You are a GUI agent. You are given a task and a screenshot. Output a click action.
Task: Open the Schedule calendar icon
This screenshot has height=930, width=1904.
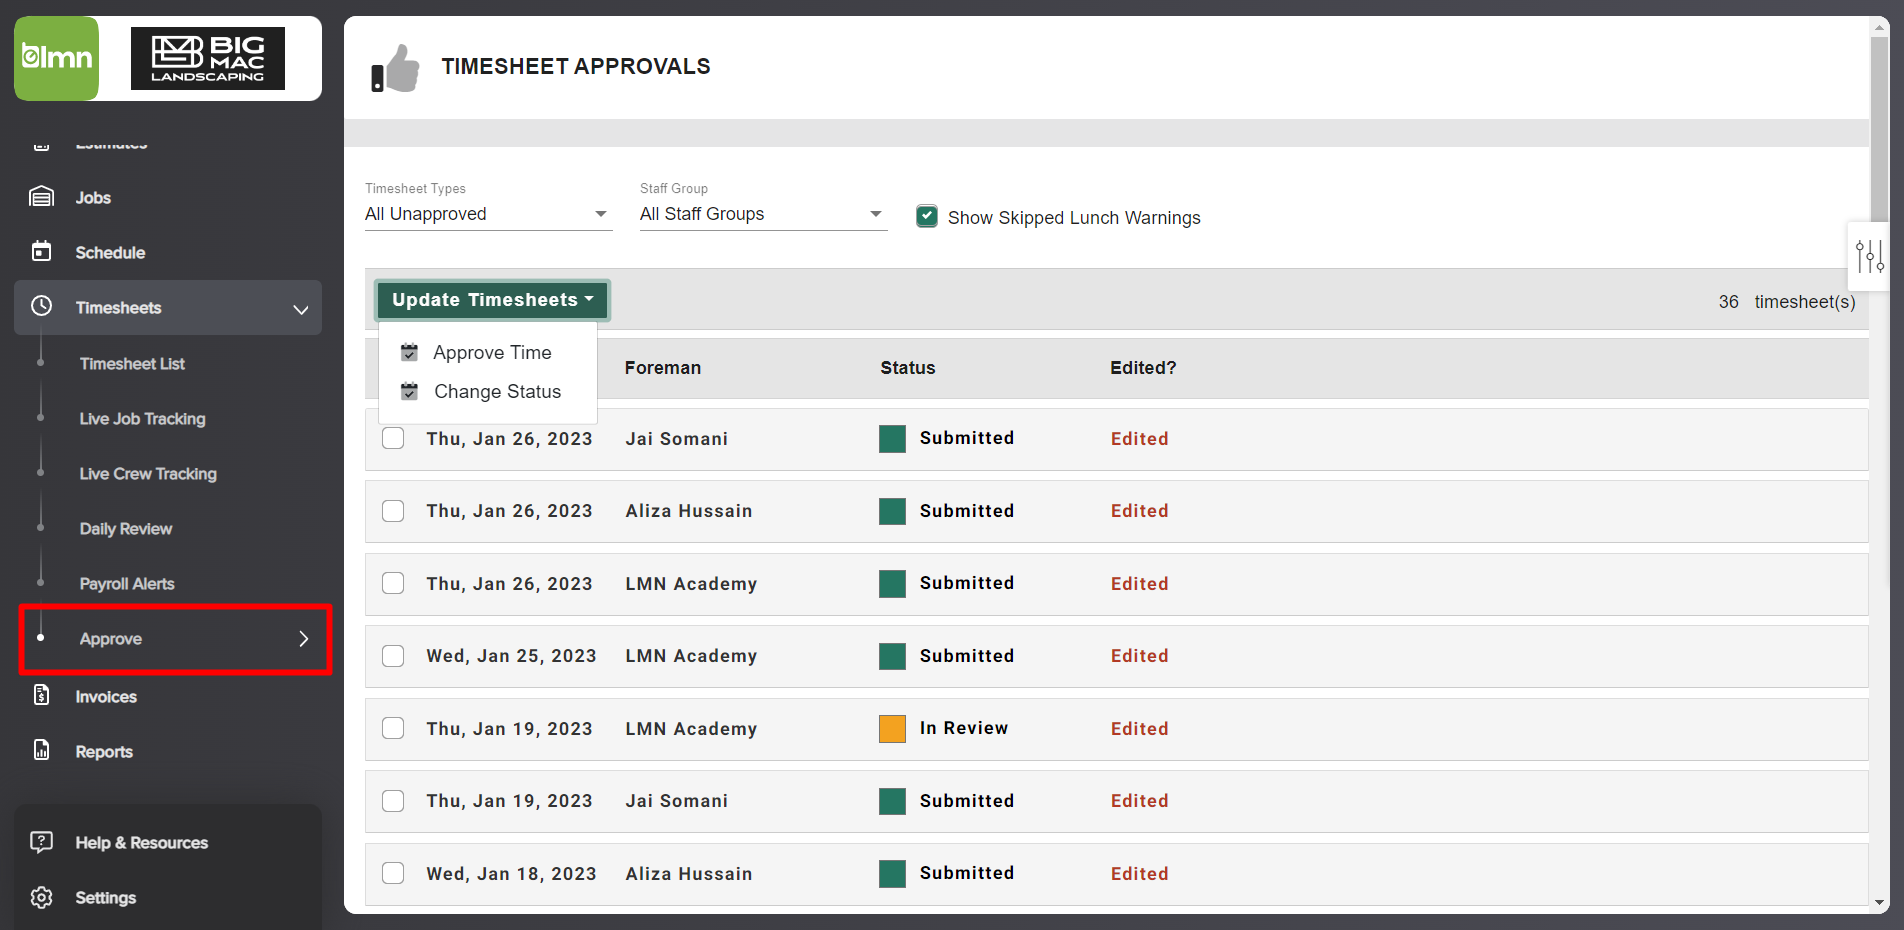click(x=41, y=251)
